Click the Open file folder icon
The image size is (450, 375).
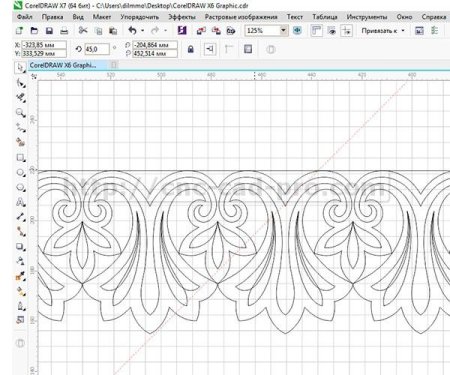pyautogui.click(x=34, y=31)
